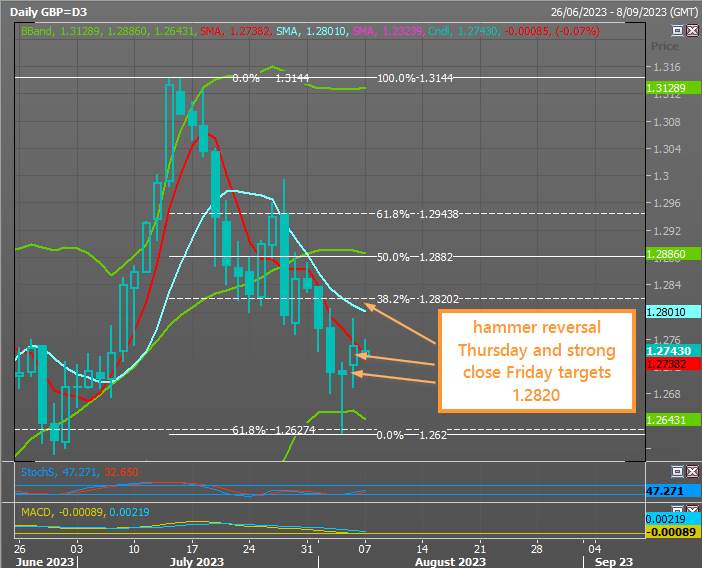Select the cyan SMA 1.28010 legend entry
This screenshot has height=568, width=702.
point(312,31)
